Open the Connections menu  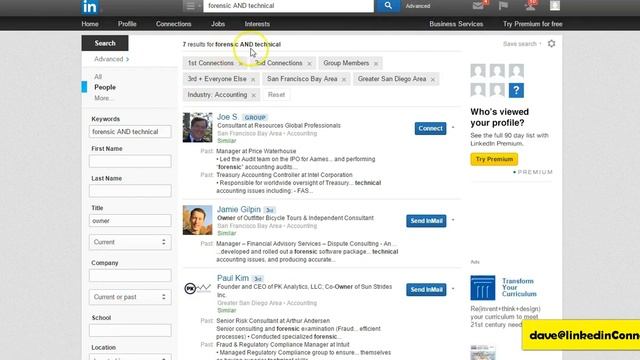coord(173,24)
